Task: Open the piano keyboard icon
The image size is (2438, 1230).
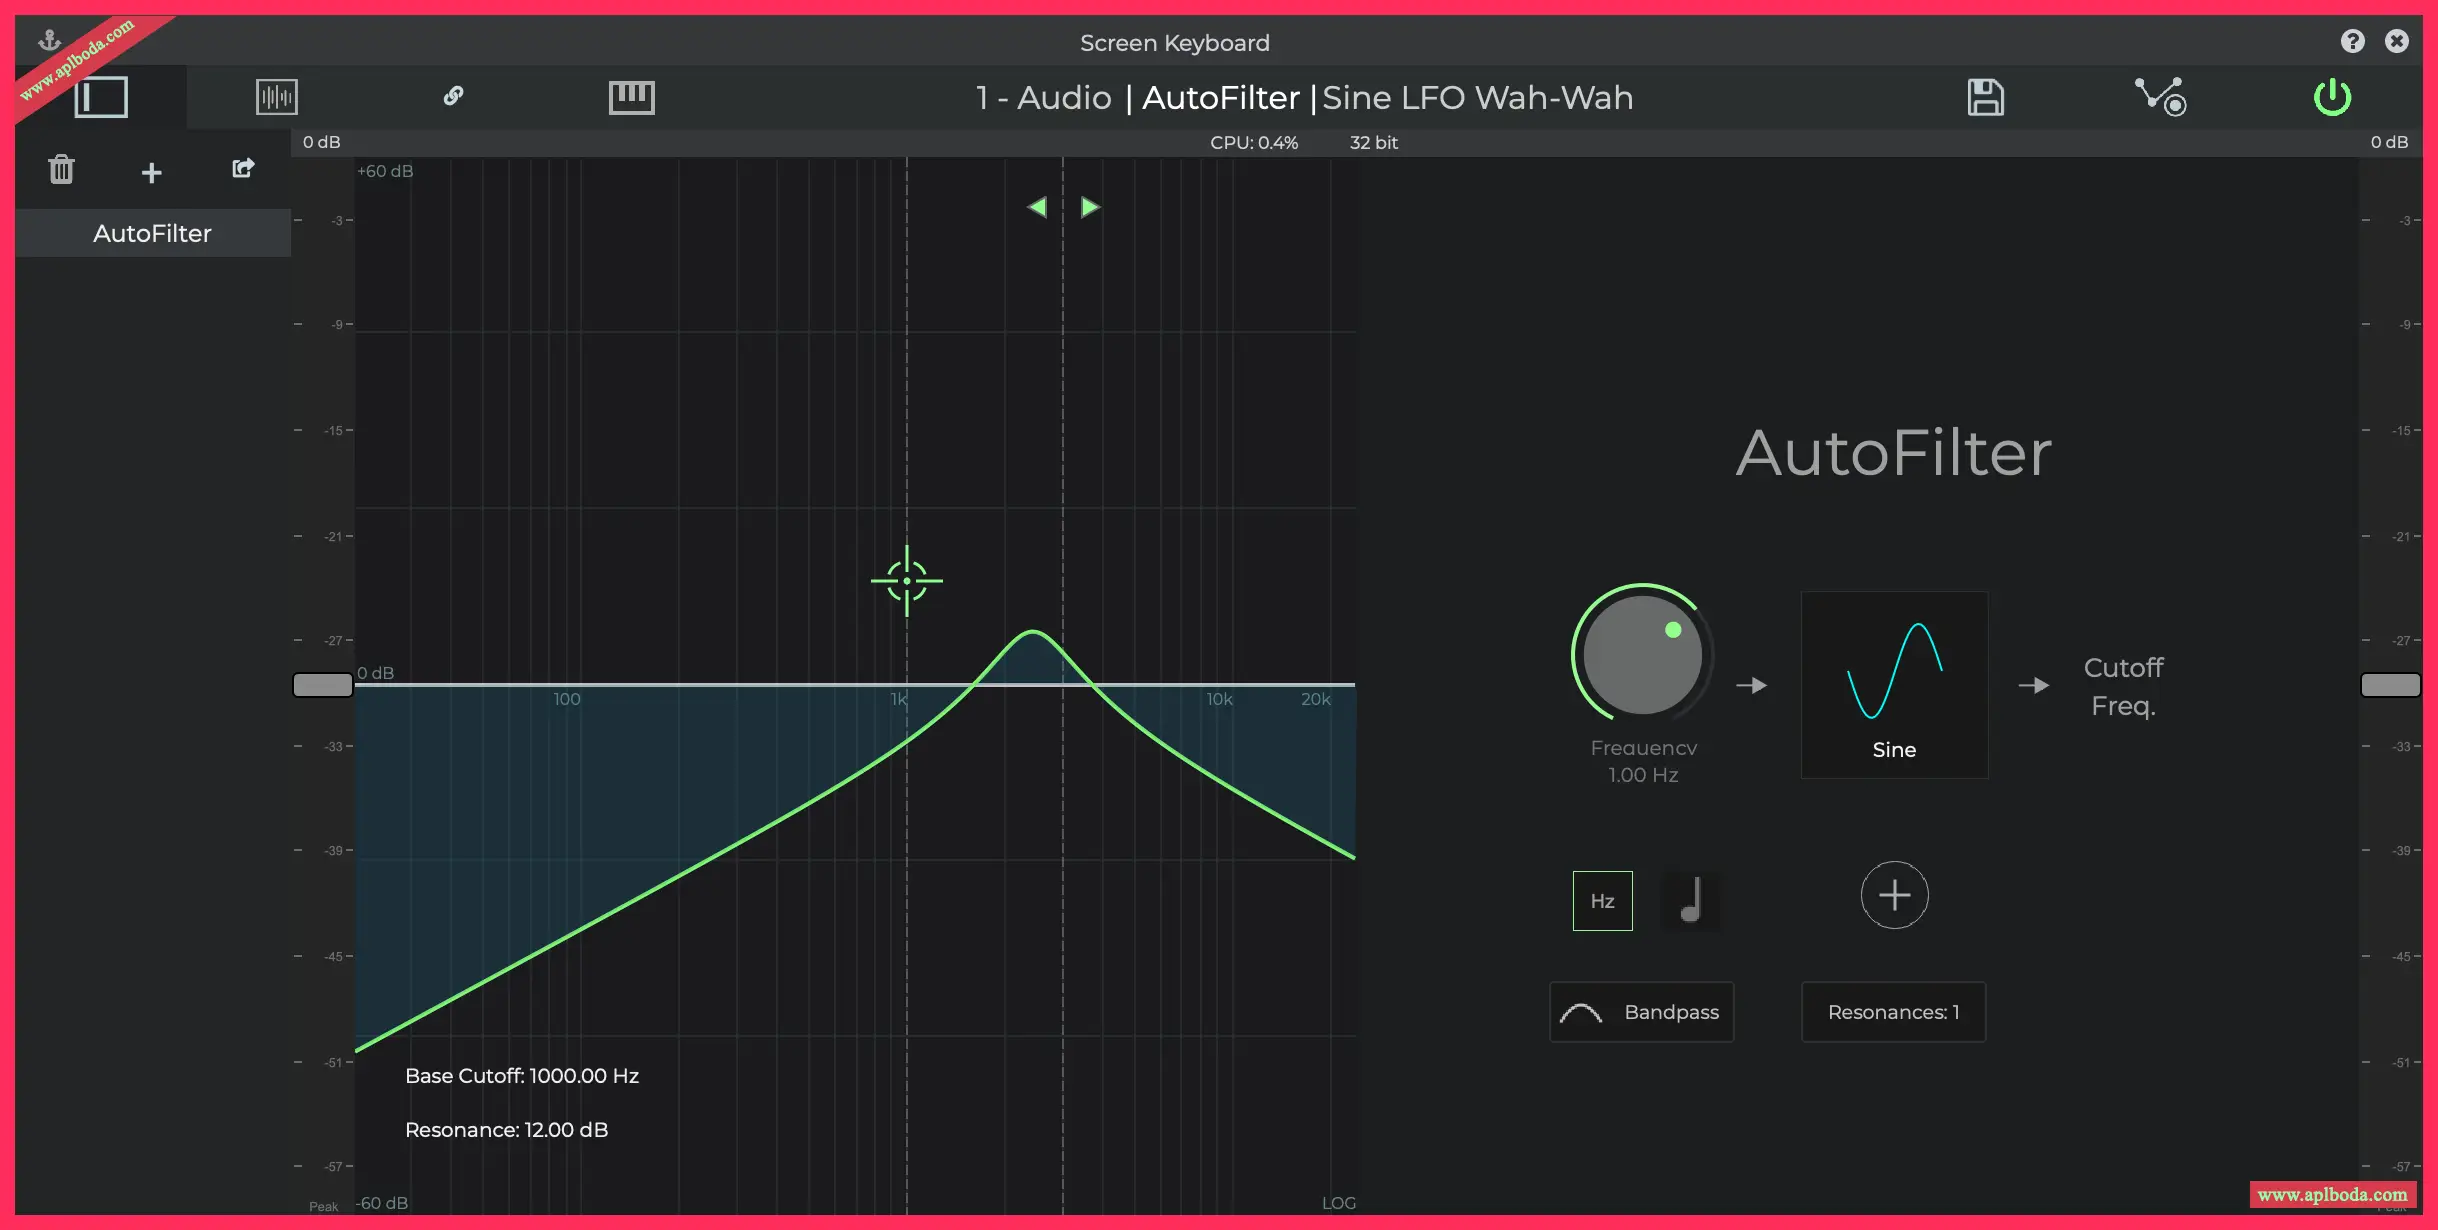Action: (631, 97)
